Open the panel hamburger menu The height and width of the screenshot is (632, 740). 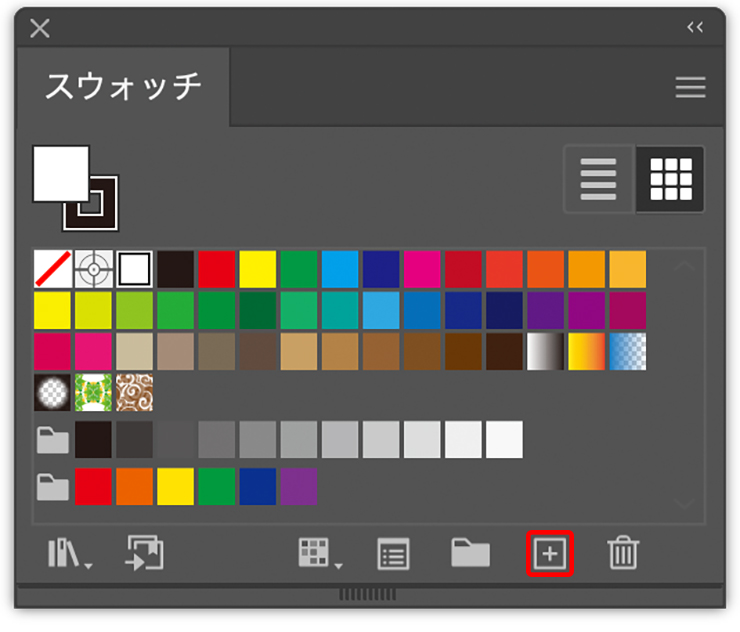(690, 88)
